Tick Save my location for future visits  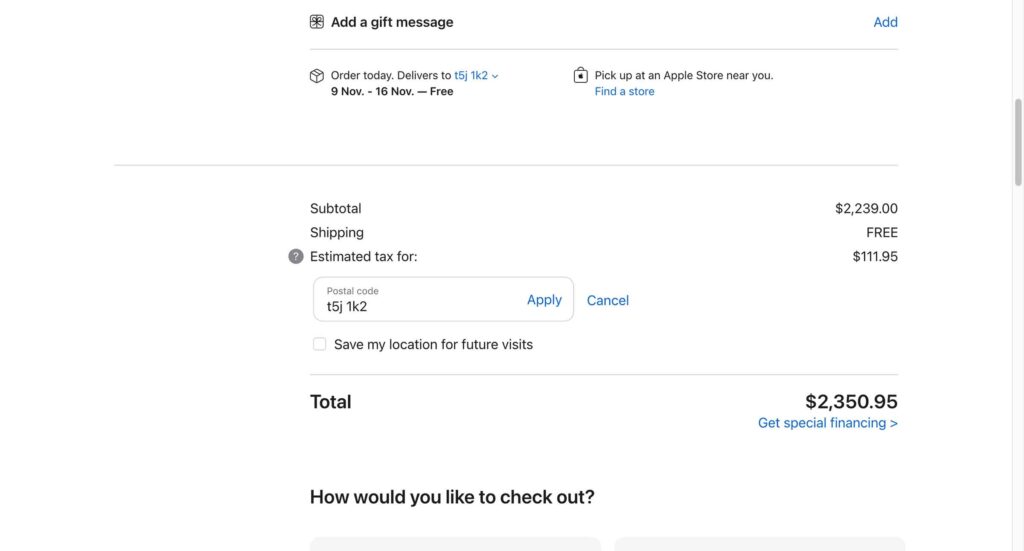[320, 344]
